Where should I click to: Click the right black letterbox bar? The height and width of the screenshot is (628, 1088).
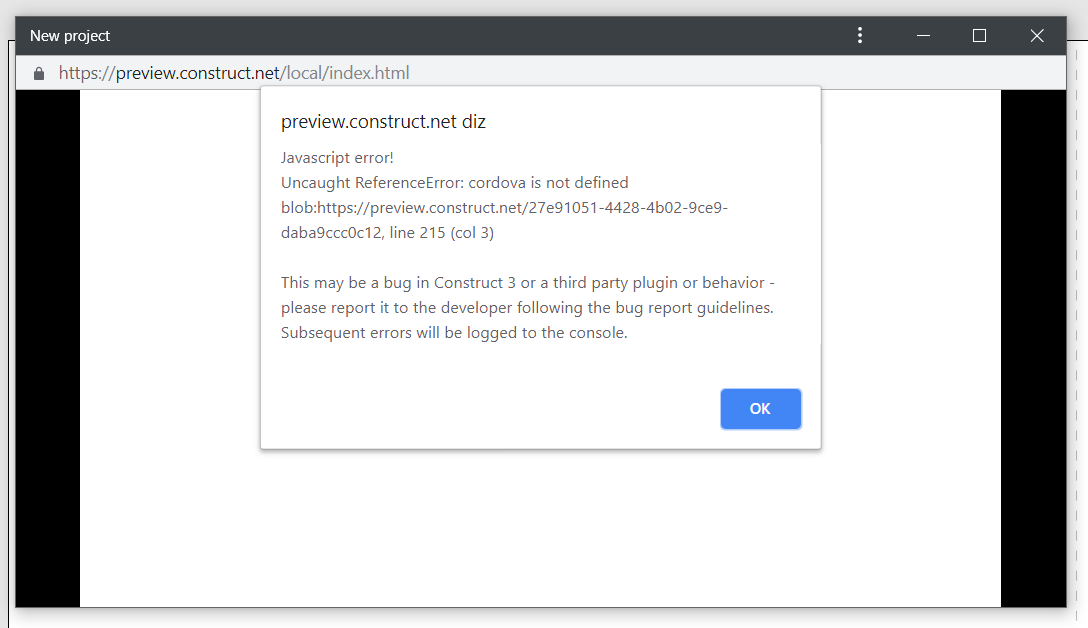pyautogui.click(x=1033, y=348)
